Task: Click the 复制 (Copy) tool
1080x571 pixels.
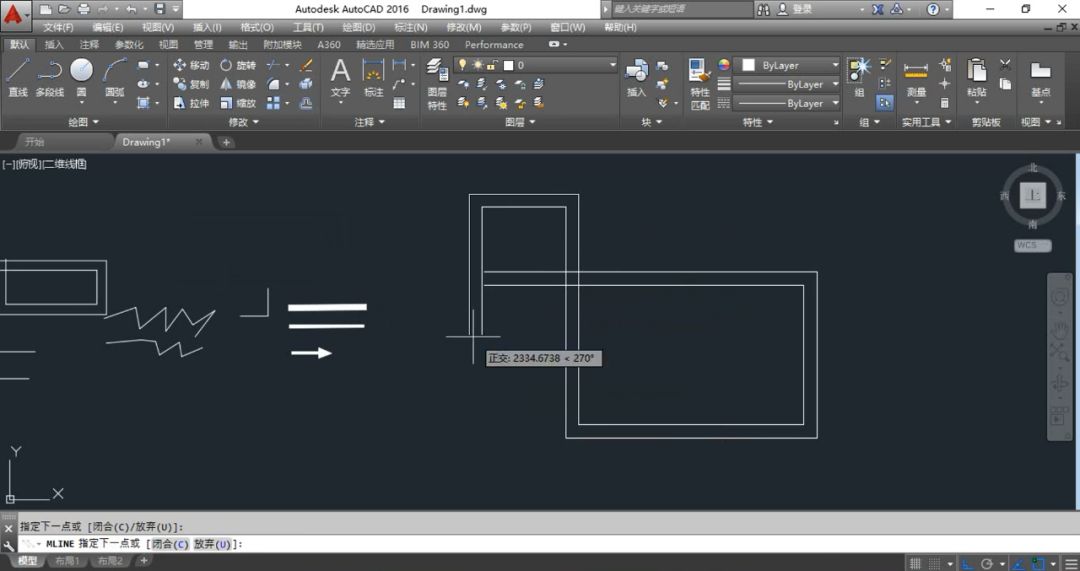Action: (x=191, y=84)
